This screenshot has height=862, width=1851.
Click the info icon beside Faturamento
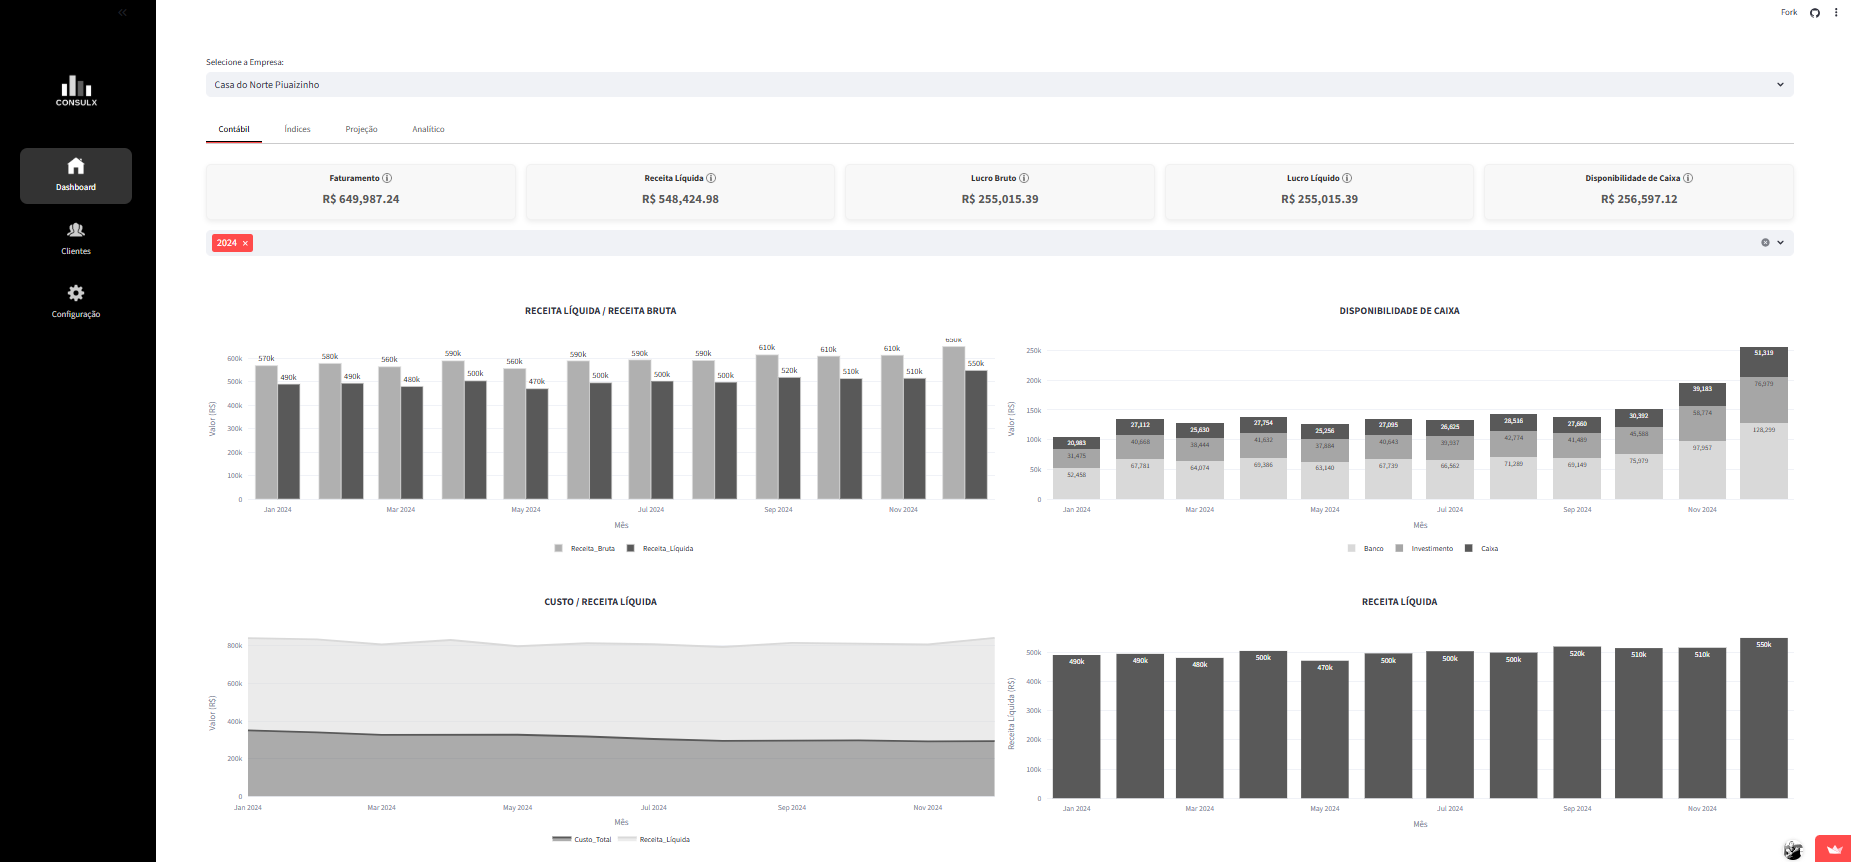tap(387, 178)
